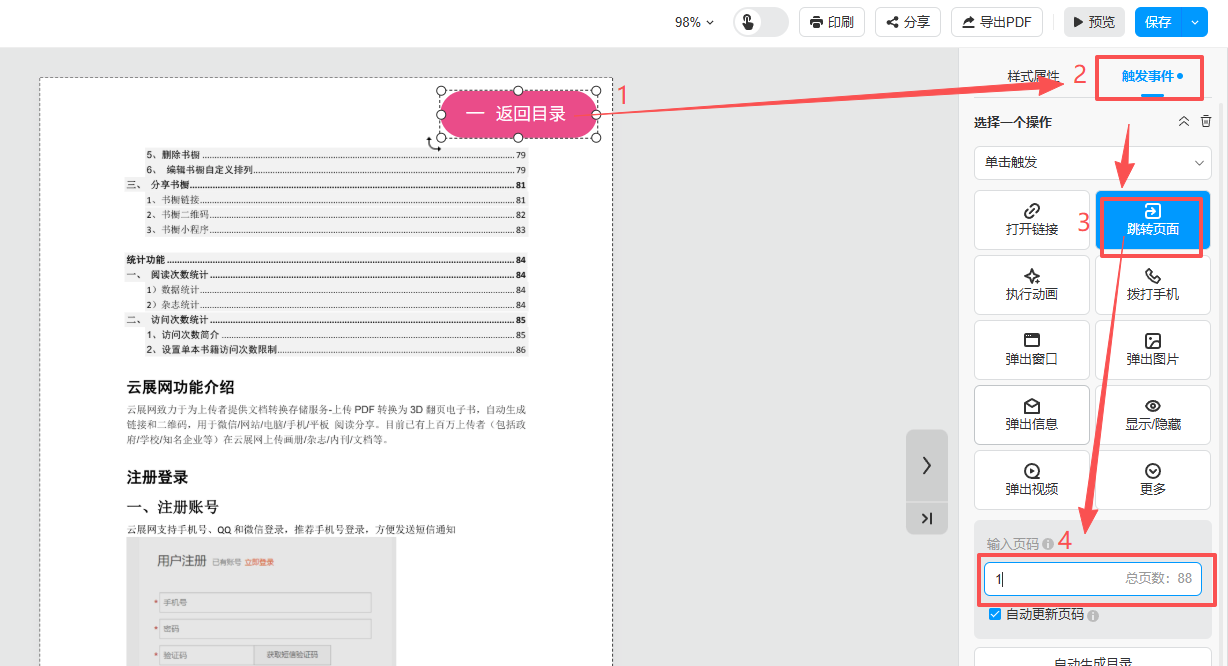Click the 导出PDF button
Viewport: 1228px width, 666px height.
point(996,22)
